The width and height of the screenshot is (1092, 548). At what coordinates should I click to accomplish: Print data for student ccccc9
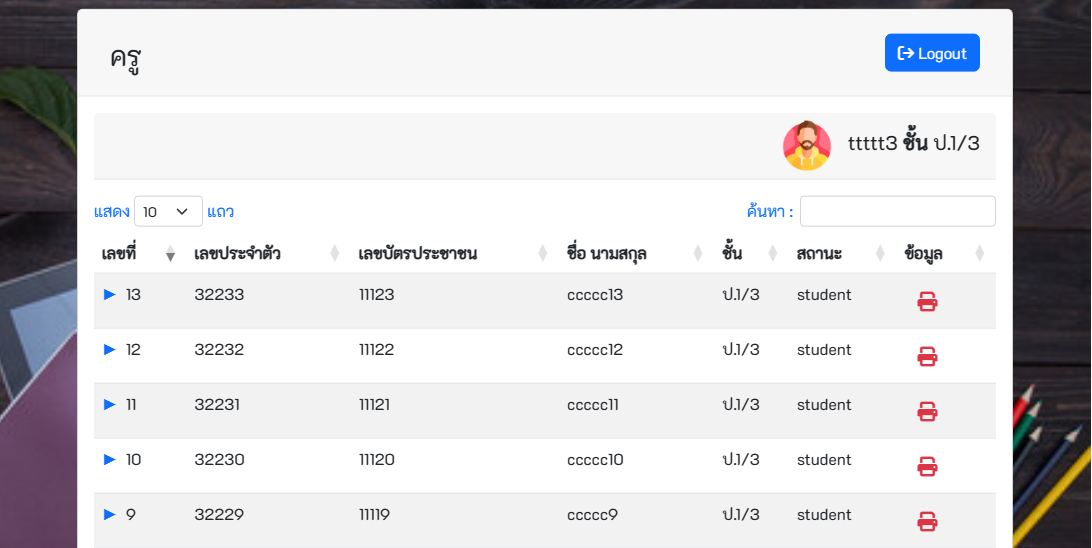pyautogui.click(x=927, y=522)
